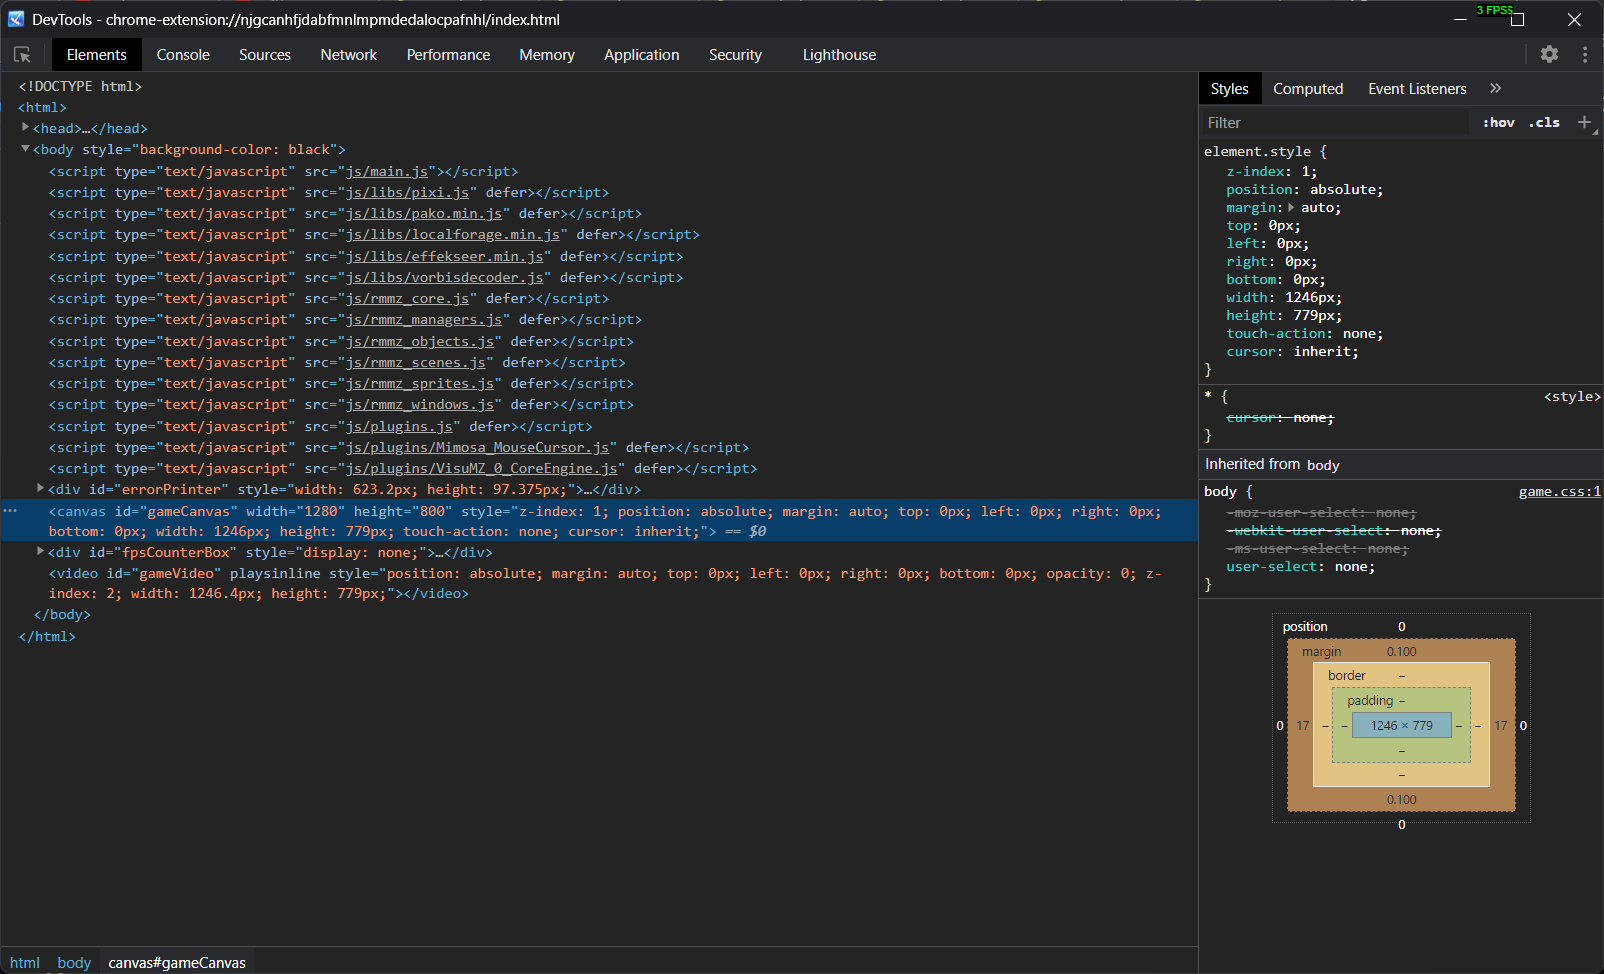Expand the margin shorthand arrow in element.style
The width and height of the screenshot is (1604, 974).
coord(1291,207)
